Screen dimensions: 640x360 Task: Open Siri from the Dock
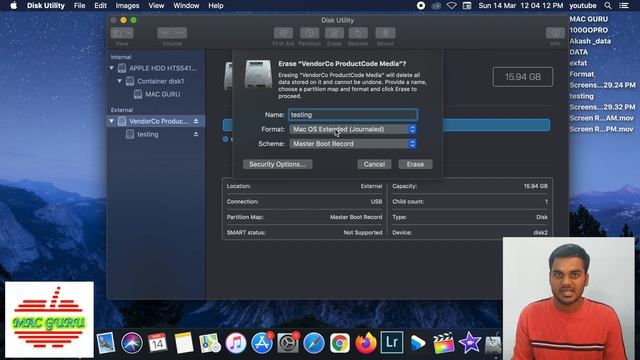pos(131,343)
